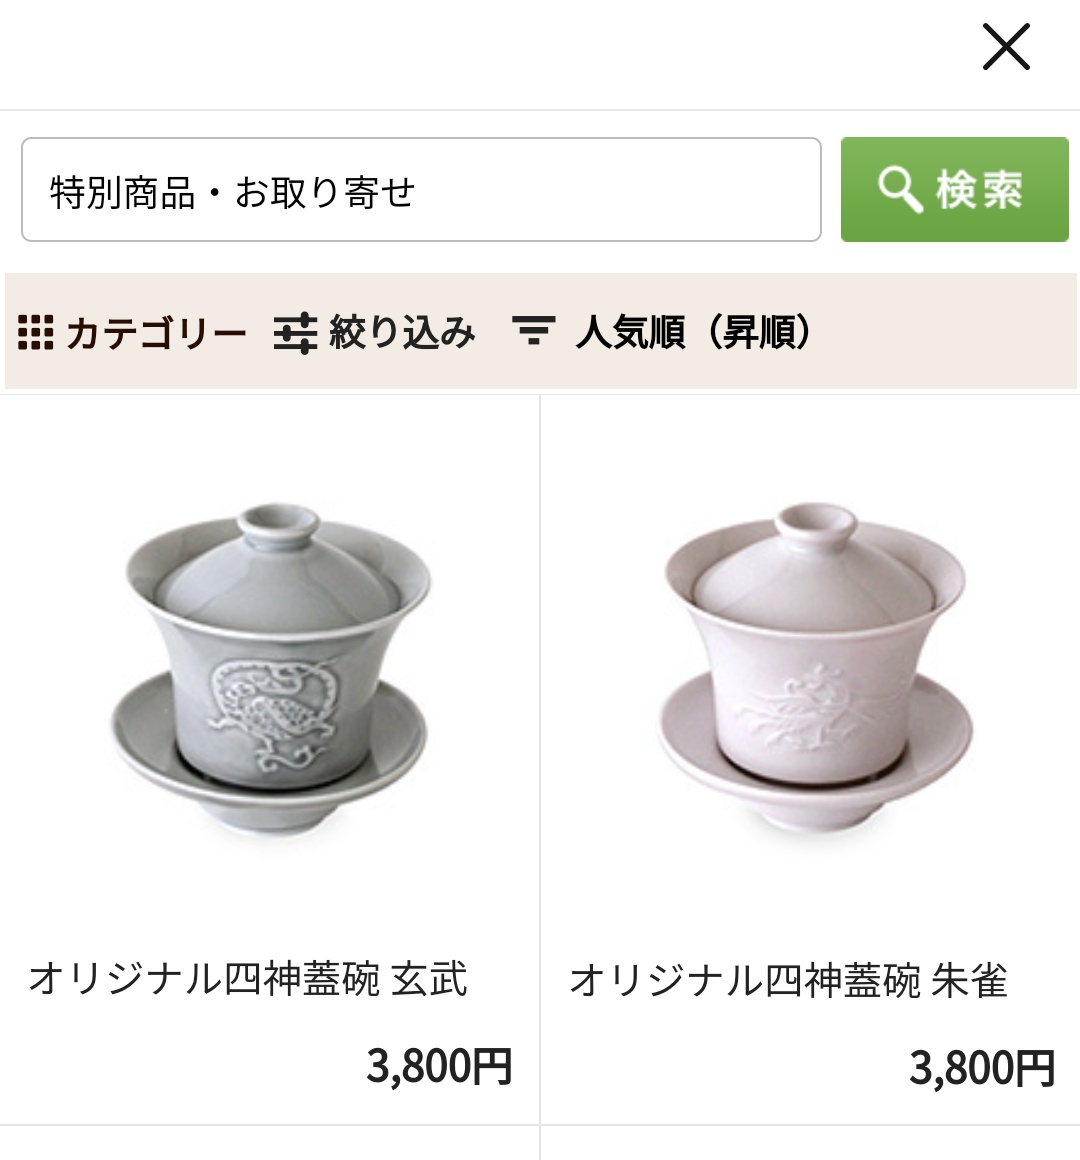
Task: Click the magnifying glass icon
Action: pos(900,189)
